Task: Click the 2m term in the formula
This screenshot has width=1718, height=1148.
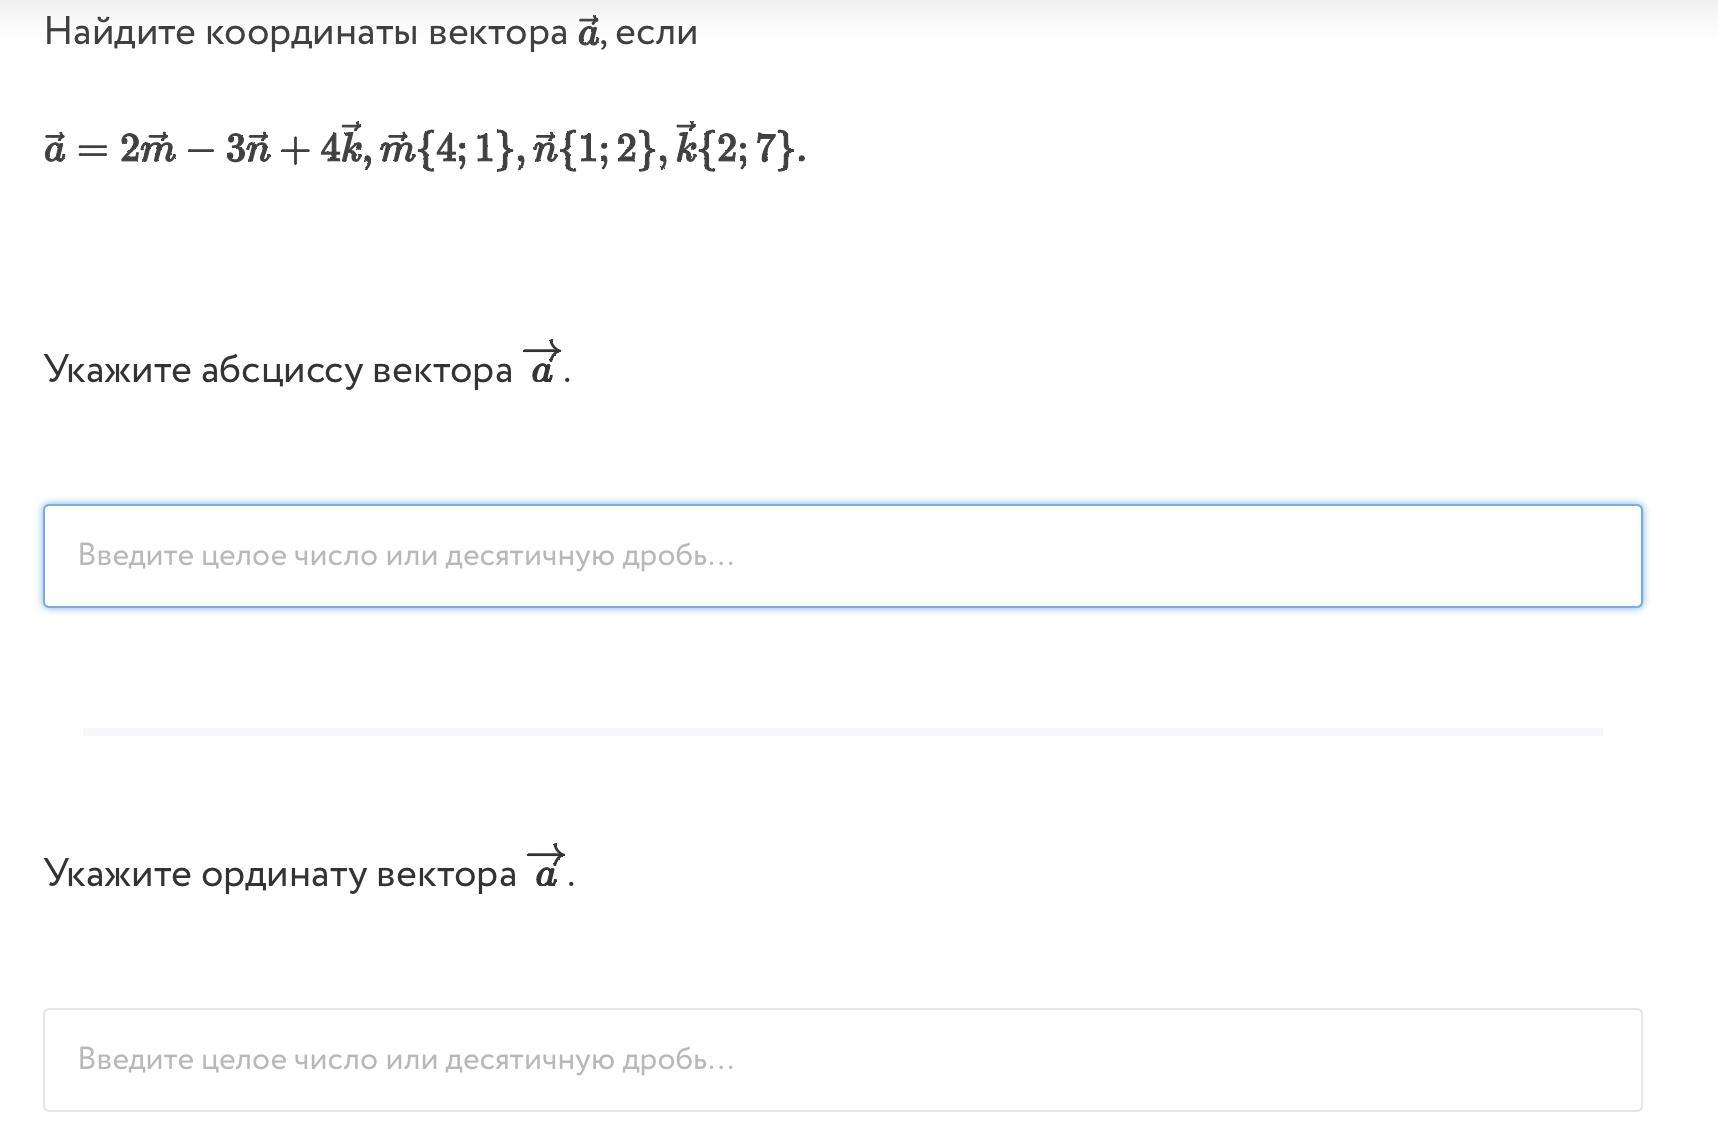Action: click(x=148, y=149)
